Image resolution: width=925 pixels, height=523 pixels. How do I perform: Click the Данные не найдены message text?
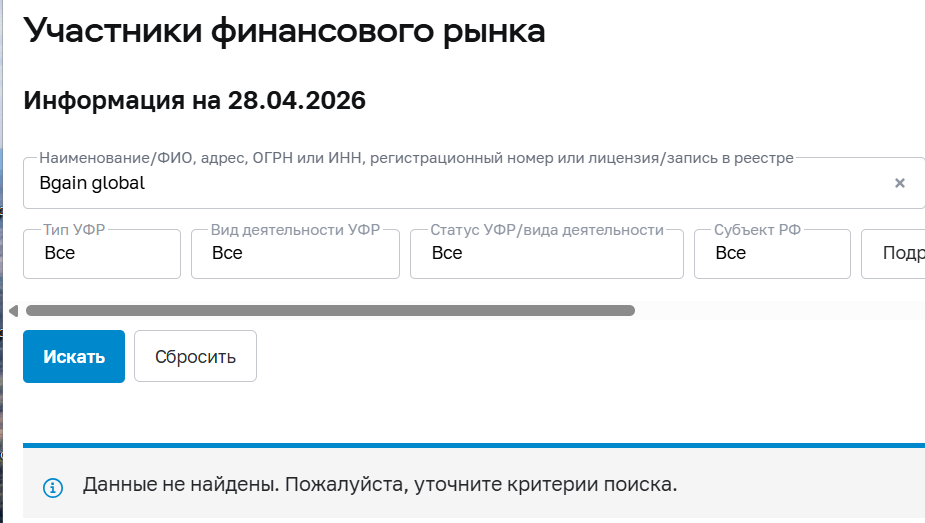(380, 486)
